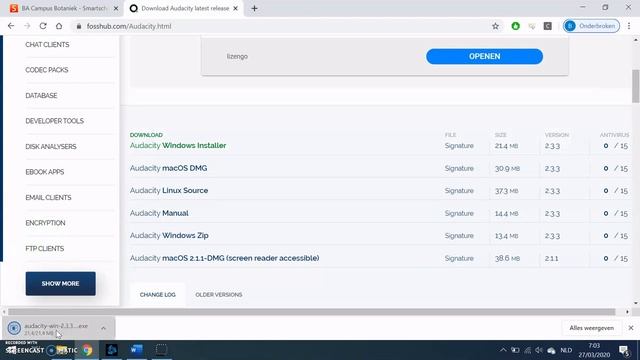Open the CODEC PACKS category
Screen dimensions: 640x360
point(47,70)
